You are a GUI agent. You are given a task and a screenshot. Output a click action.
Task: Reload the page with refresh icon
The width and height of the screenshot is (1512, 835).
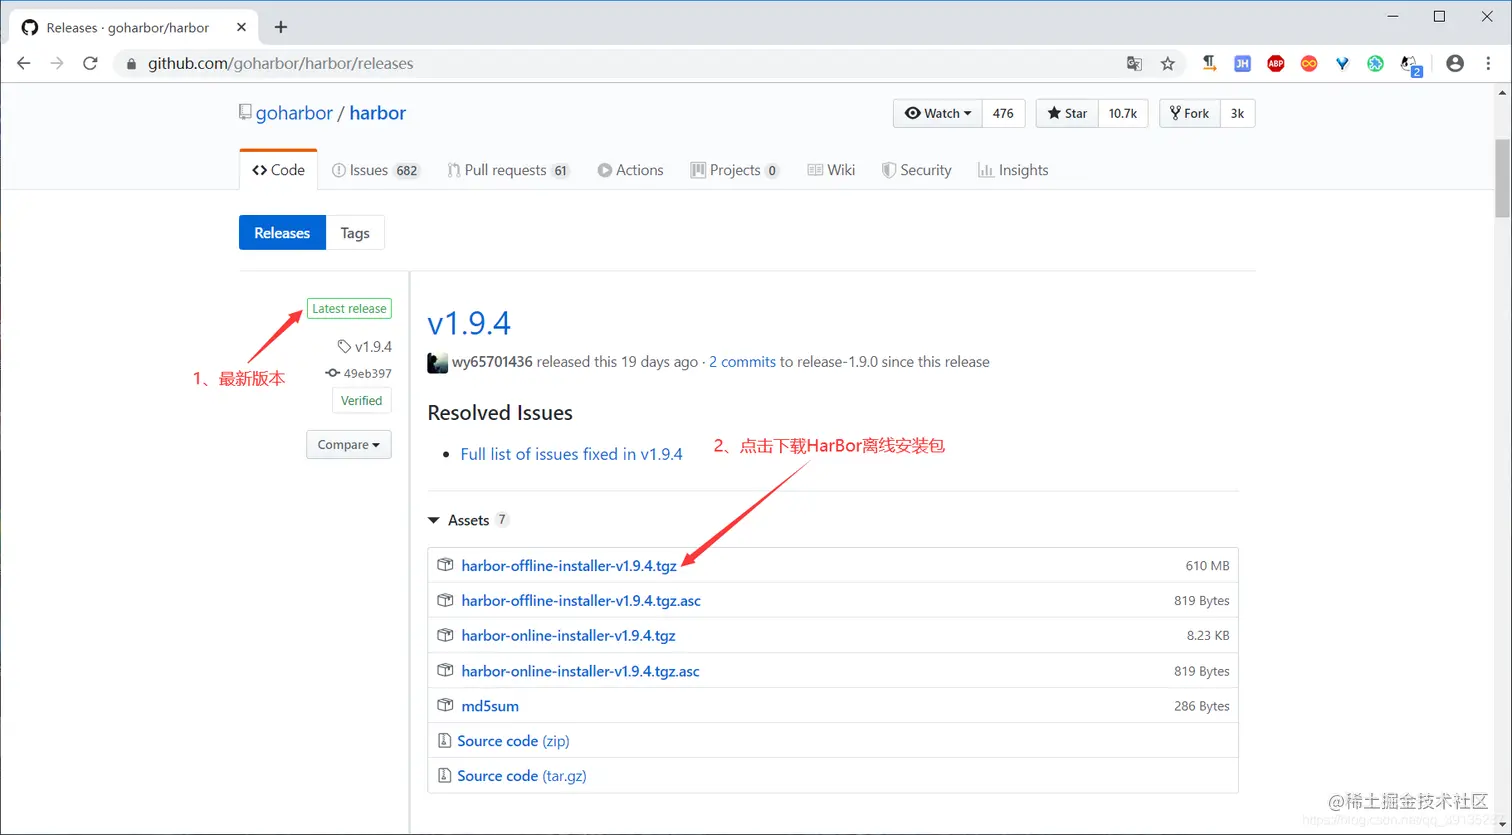90,63
